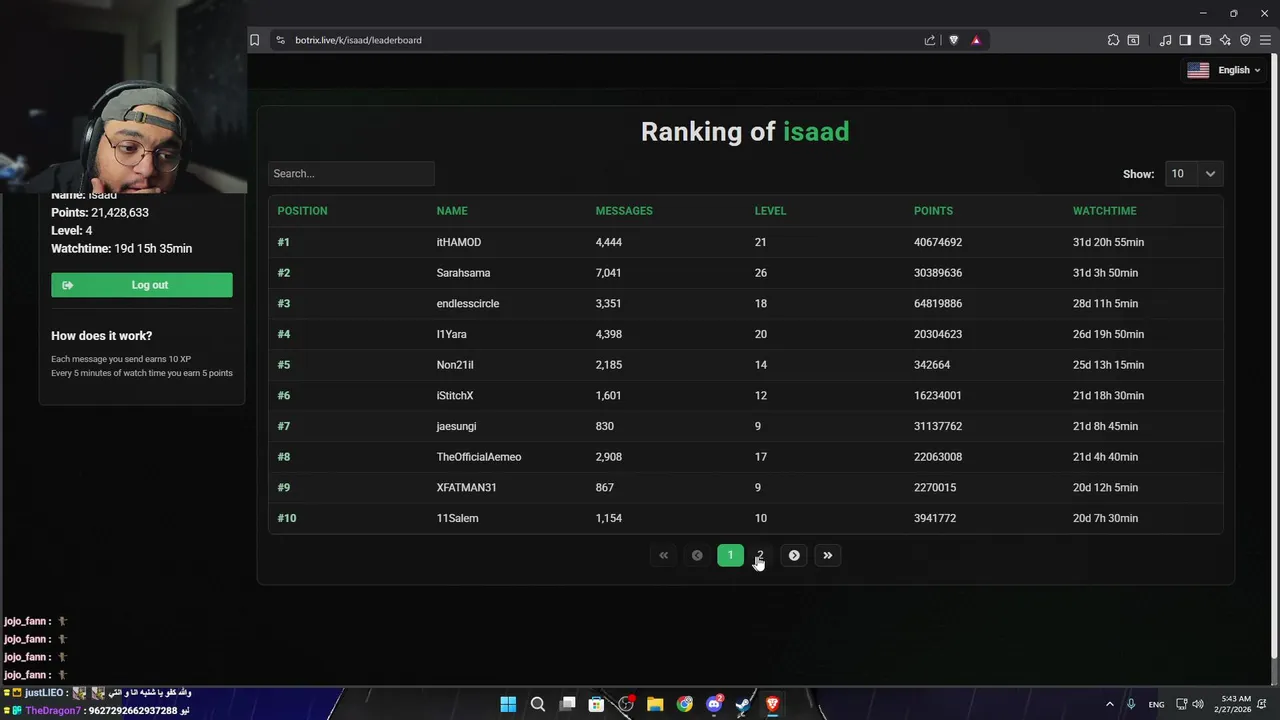
Task: Click the first page double-arrow button
Action: point(663,555)
